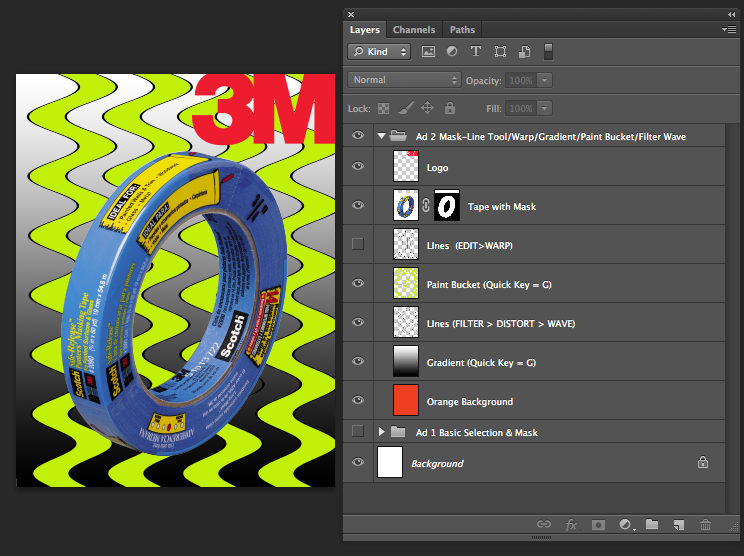The height and width of the screenshot is (556, 744).
Task: Select Paint Bucket layer thumbnail
Action: point(406,283)
